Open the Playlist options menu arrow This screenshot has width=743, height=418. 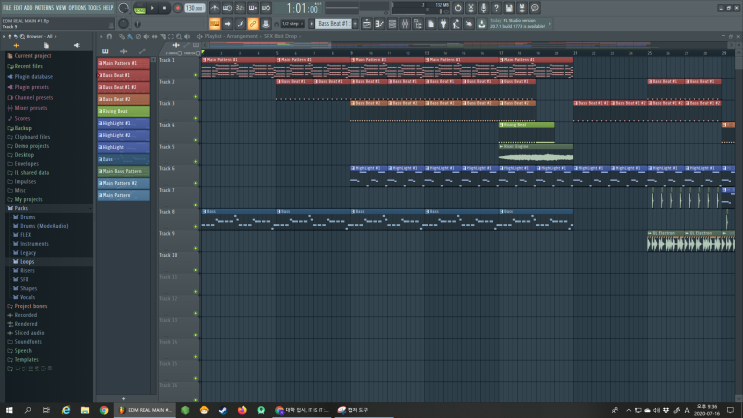pos(101,36)
